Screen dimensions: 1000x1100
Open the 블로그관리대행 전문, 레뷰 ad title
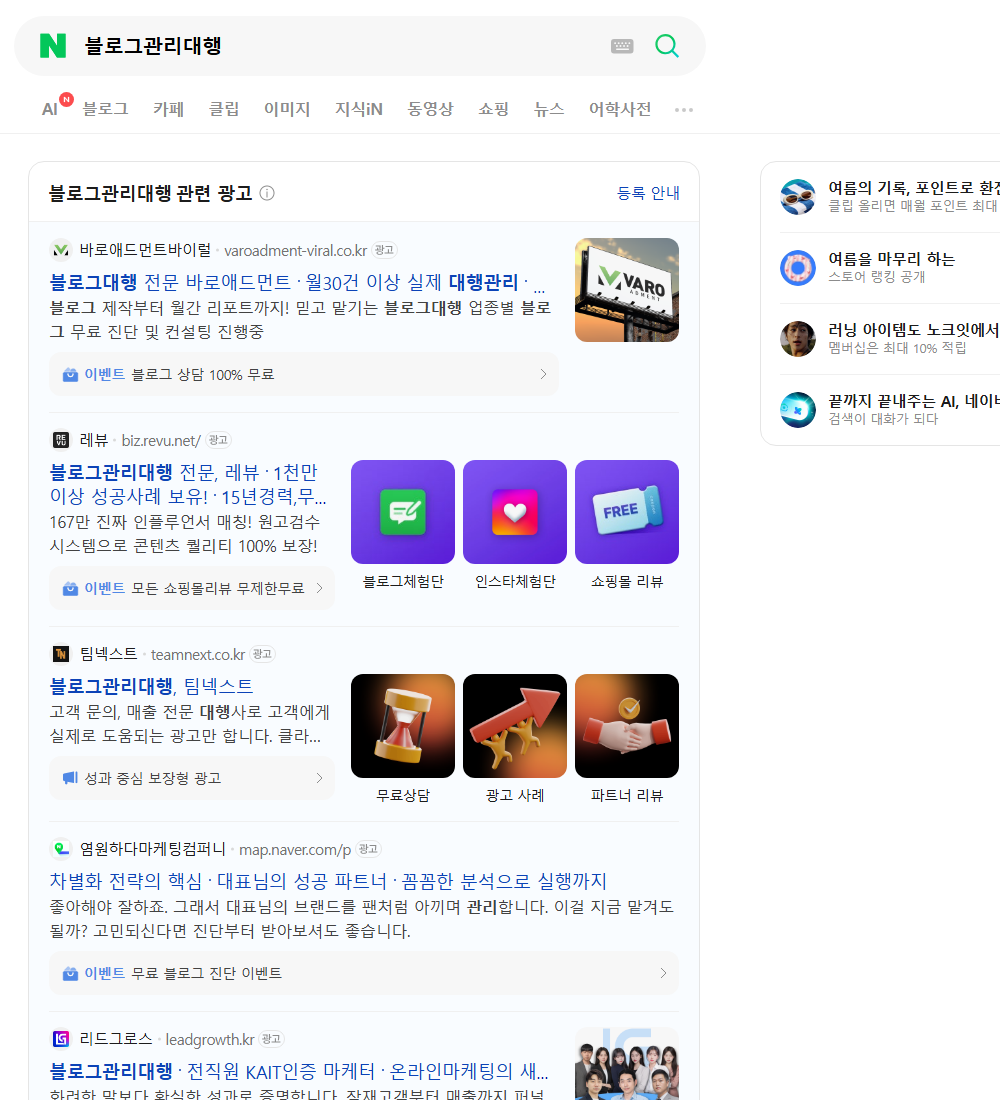tap(188, 483)
